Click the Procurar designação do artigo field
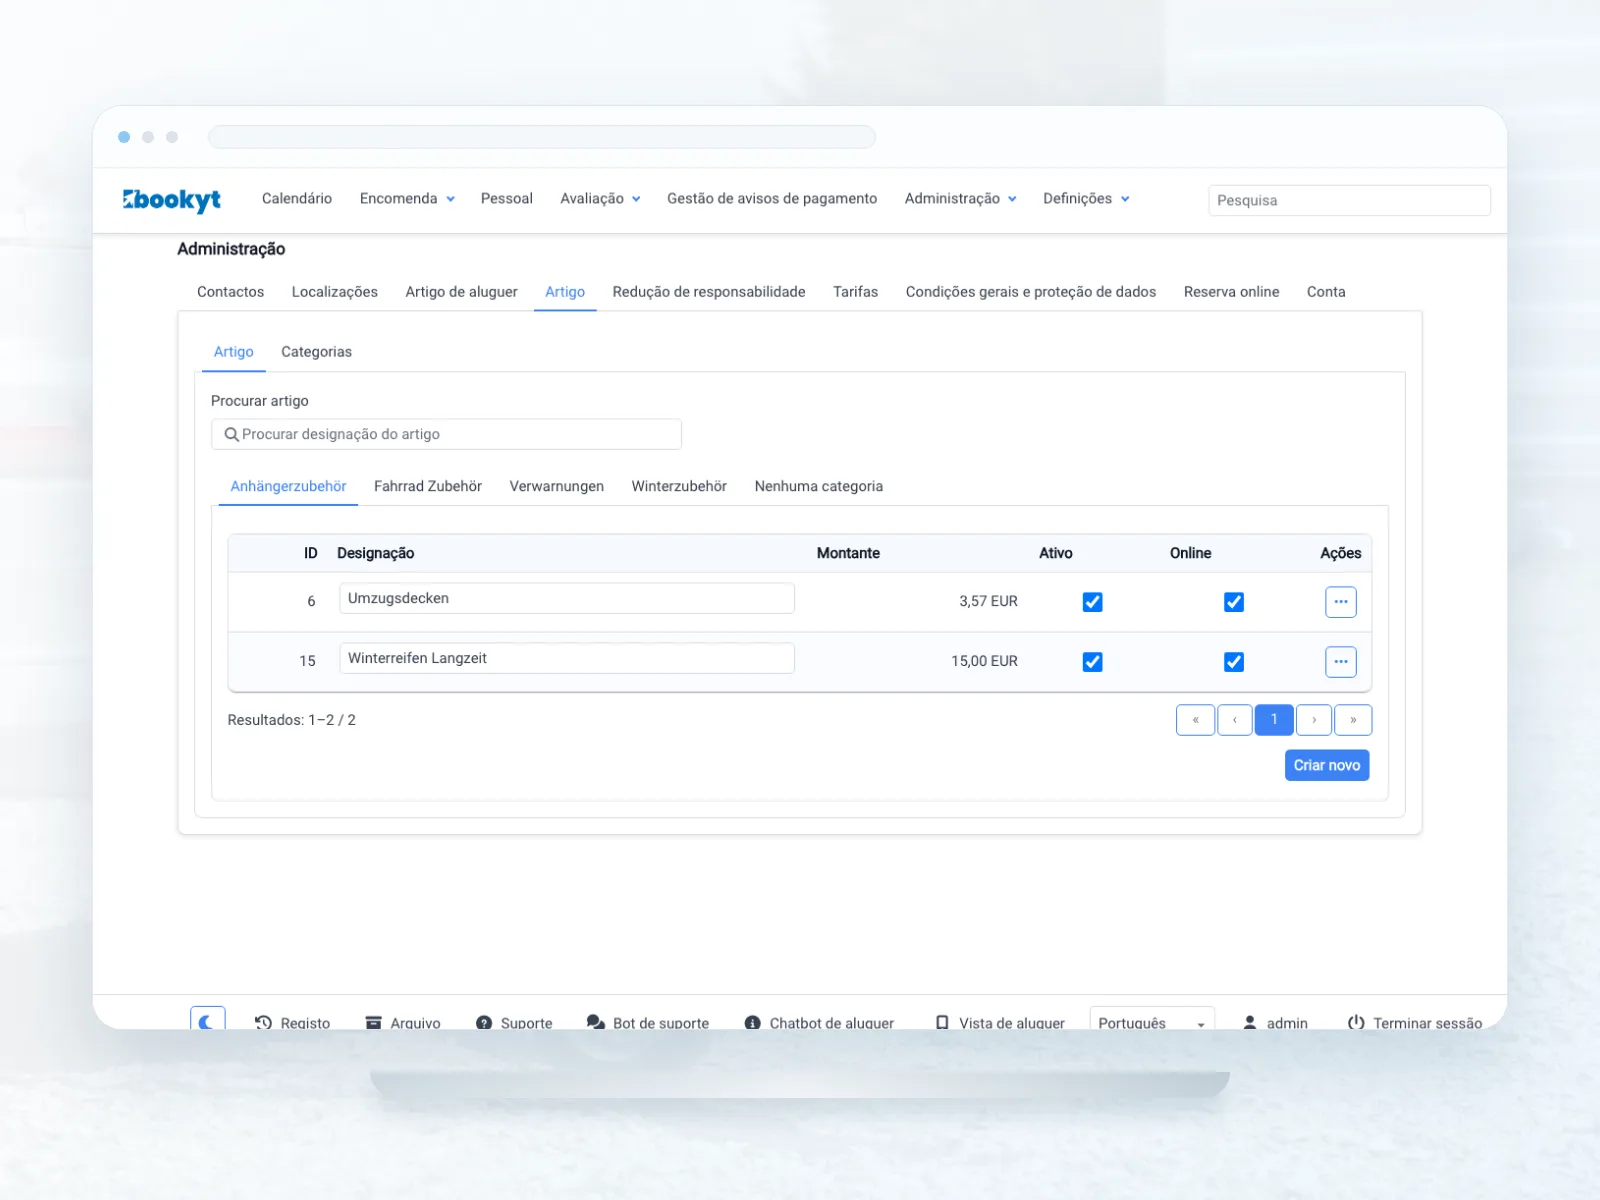 (446, 434)
